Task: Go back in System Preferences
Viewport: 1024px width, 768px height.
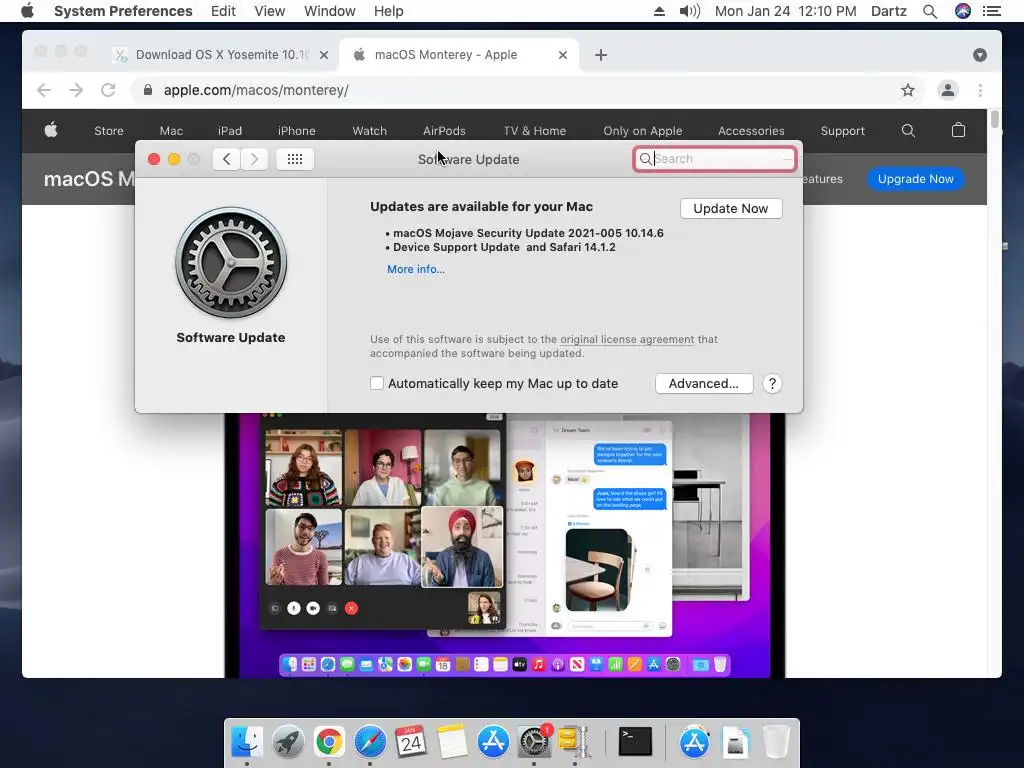Action: (227, 159)
